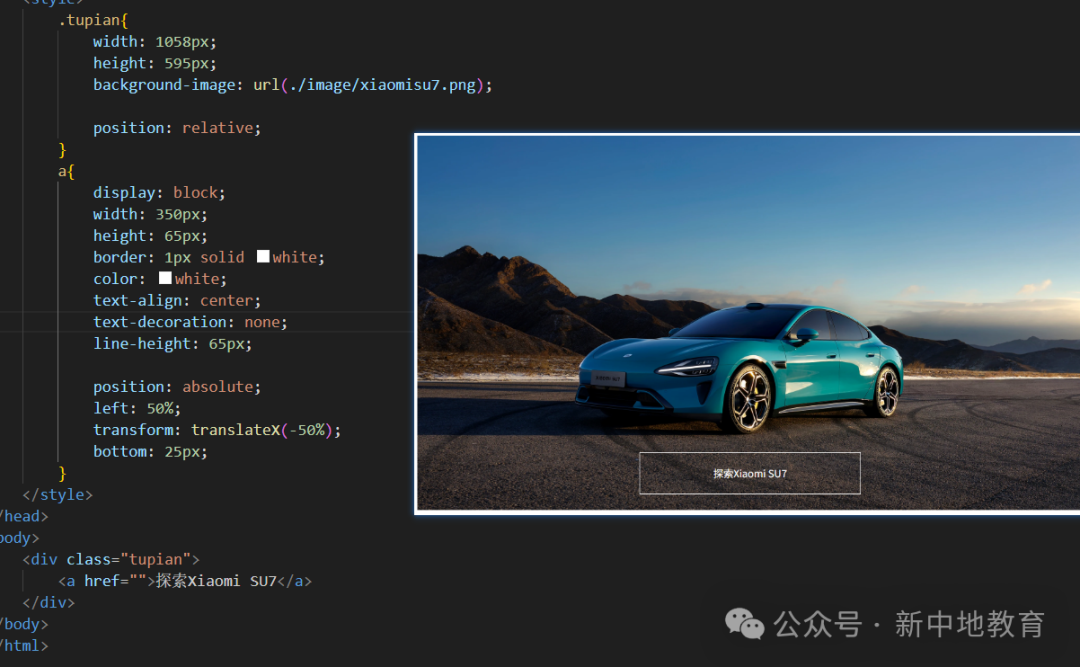The width and height of the screenshot is (1080, 667).
Task: Click the left: 50% declaration
Action: coord(137,408)
